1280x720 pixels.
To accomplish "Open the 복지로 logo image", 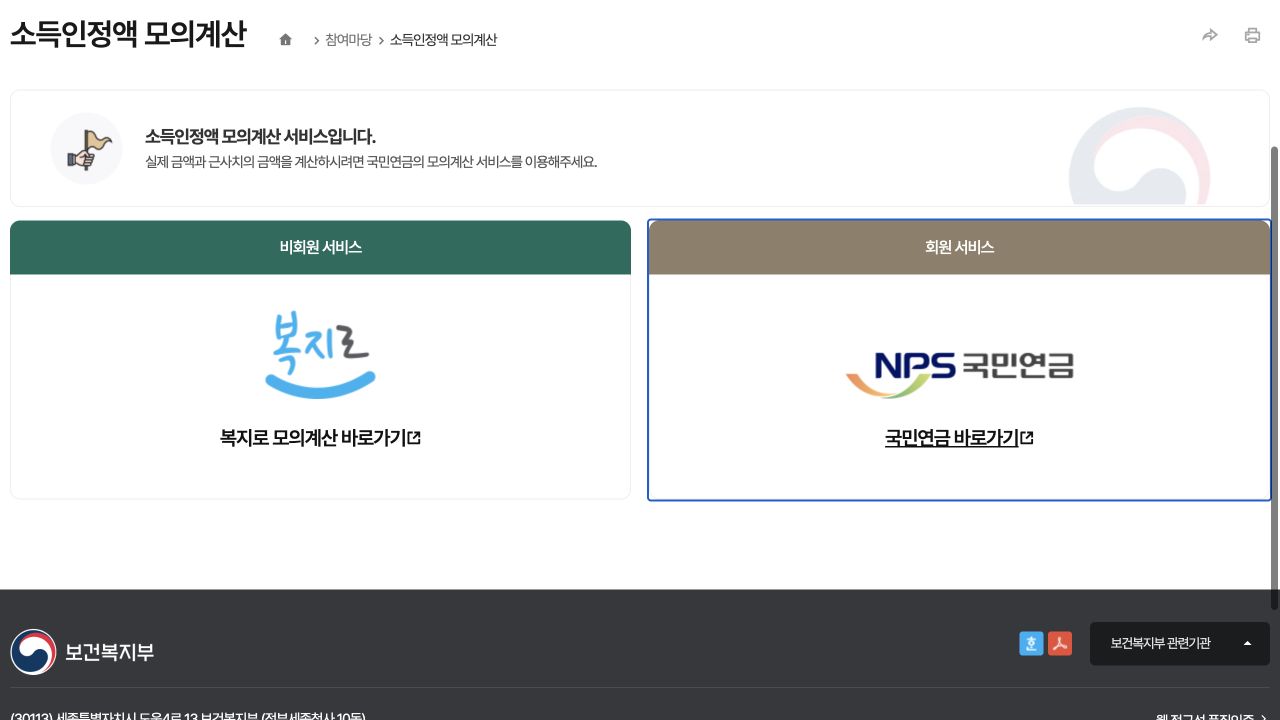I will 320,354.
